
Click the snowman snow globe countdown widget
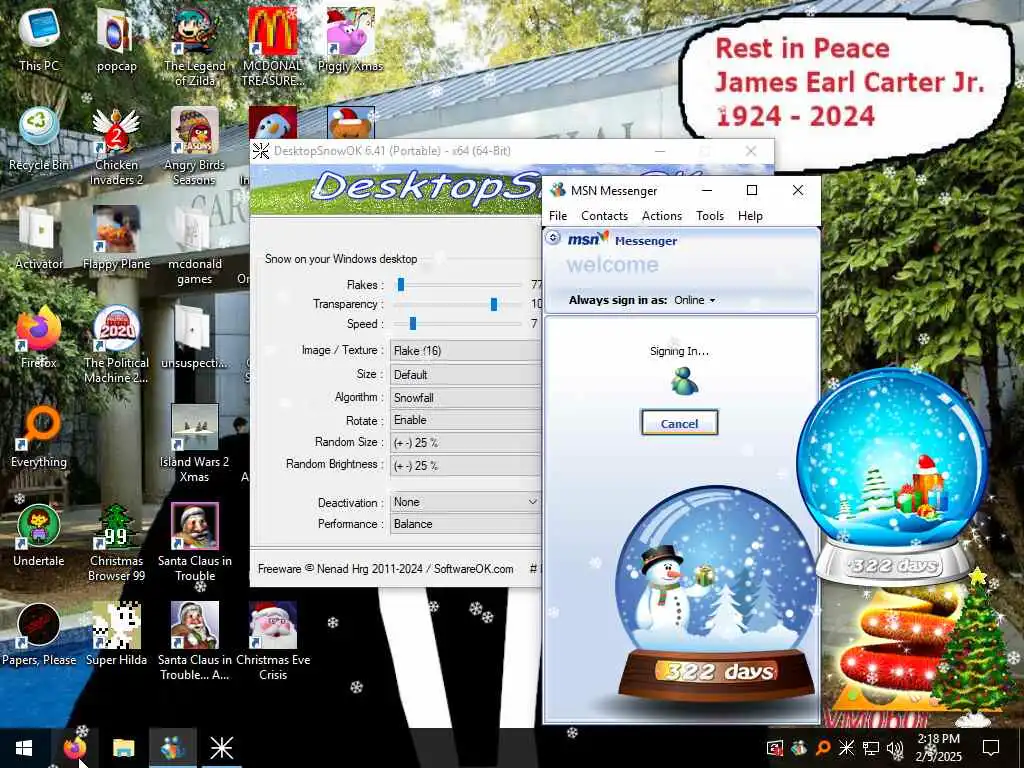point(716,594)
